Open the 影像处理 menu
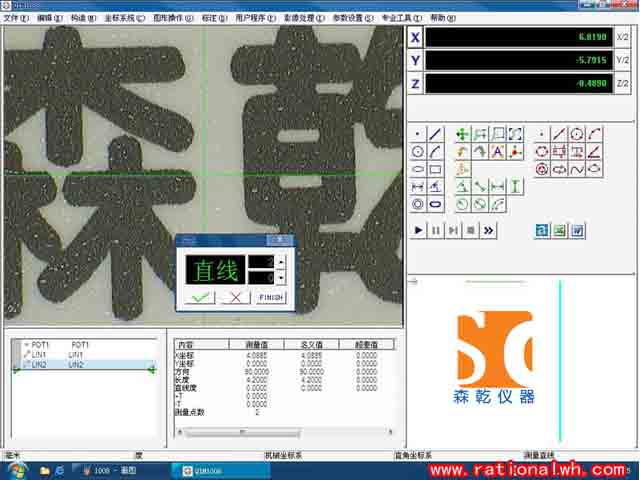This screenshot has height=480, width=640. (x=304, y=18)
